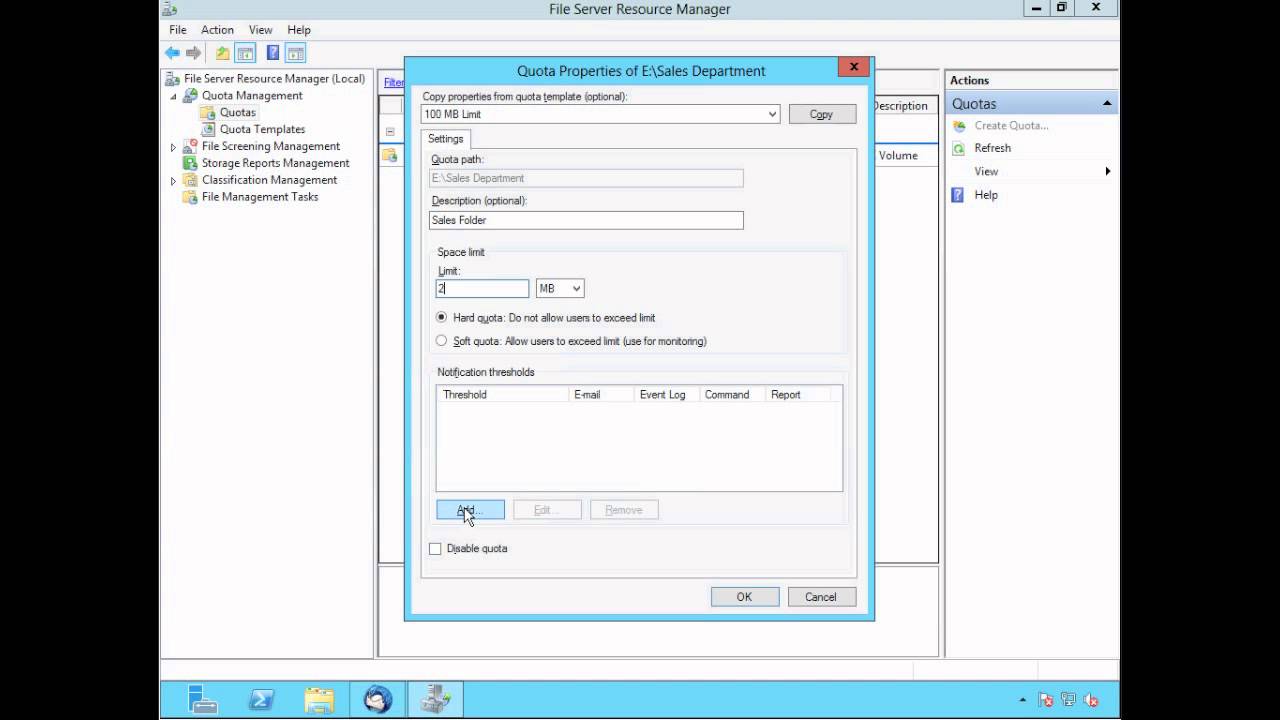Image resolution: width=1280 pixels, height=720 pixels.
Task: Toggle the Show/Hide Console Tree toolbar icon
Action: coord(244,53)
